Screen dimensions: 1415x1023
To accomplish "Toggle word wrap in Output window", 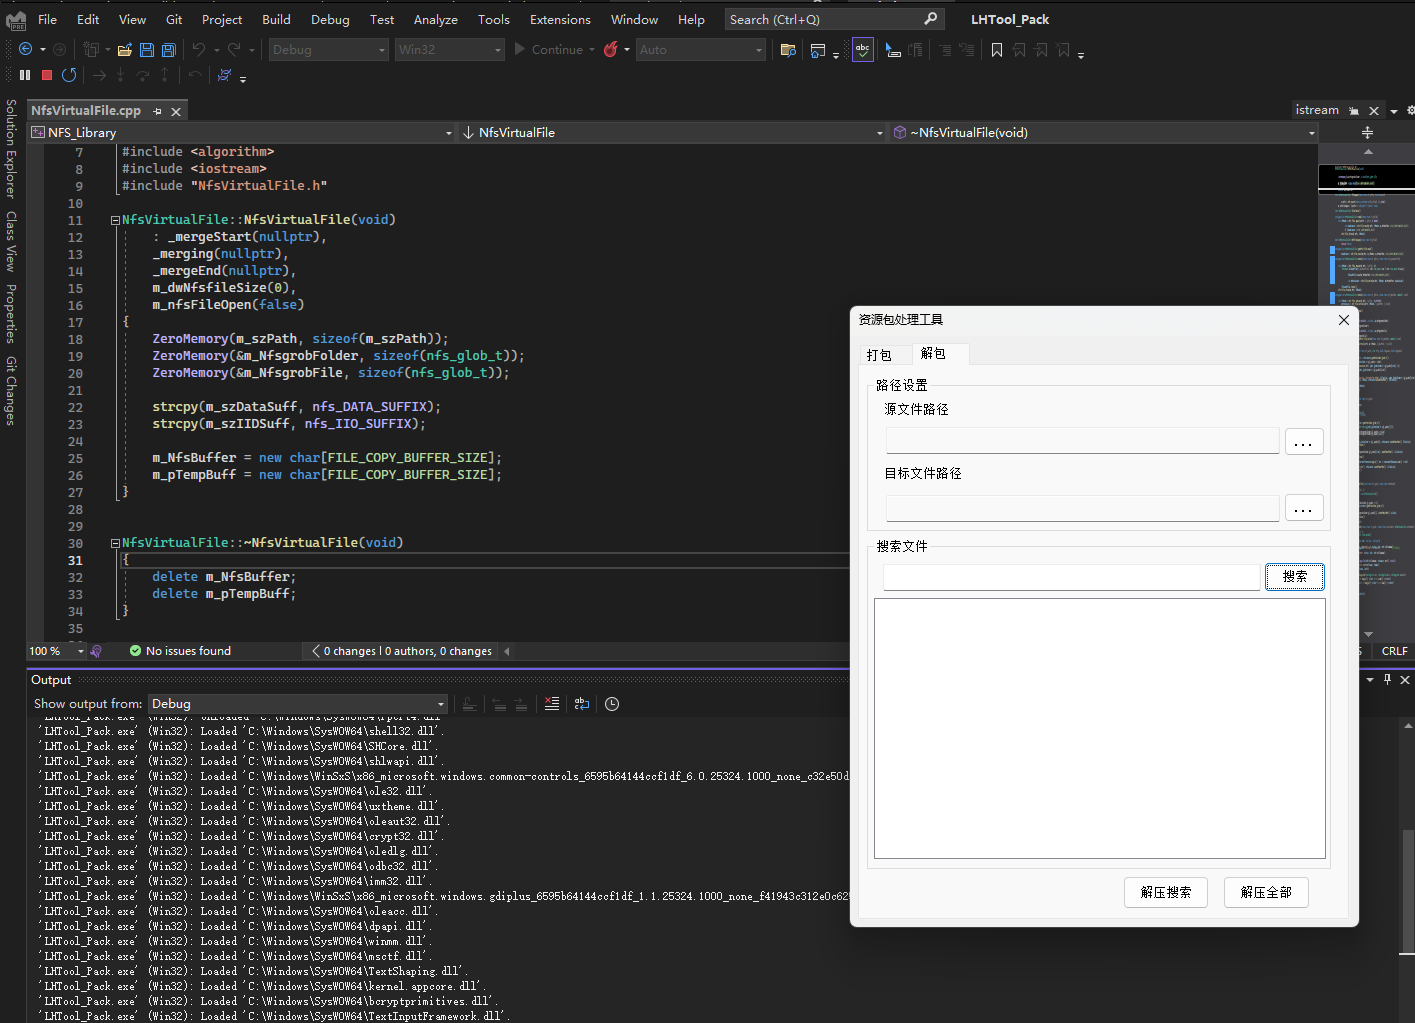I will 582,704.
